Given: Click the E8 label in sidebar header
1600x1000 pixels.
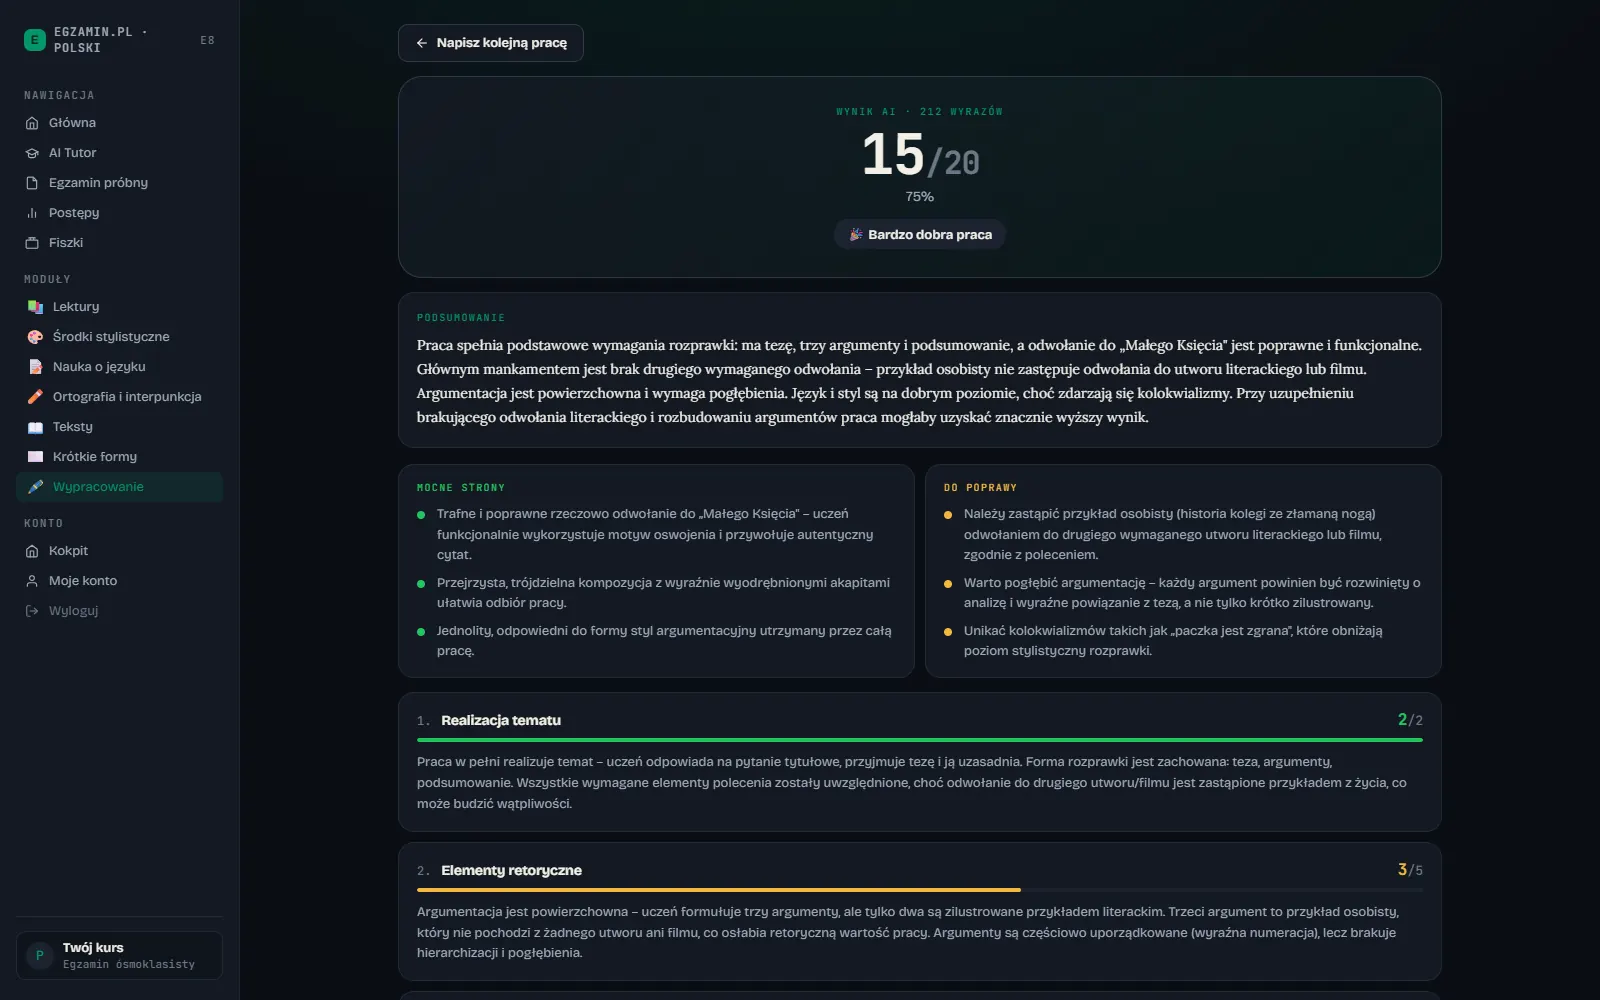Looking at the screenshot, I should (x=207, y=40).
